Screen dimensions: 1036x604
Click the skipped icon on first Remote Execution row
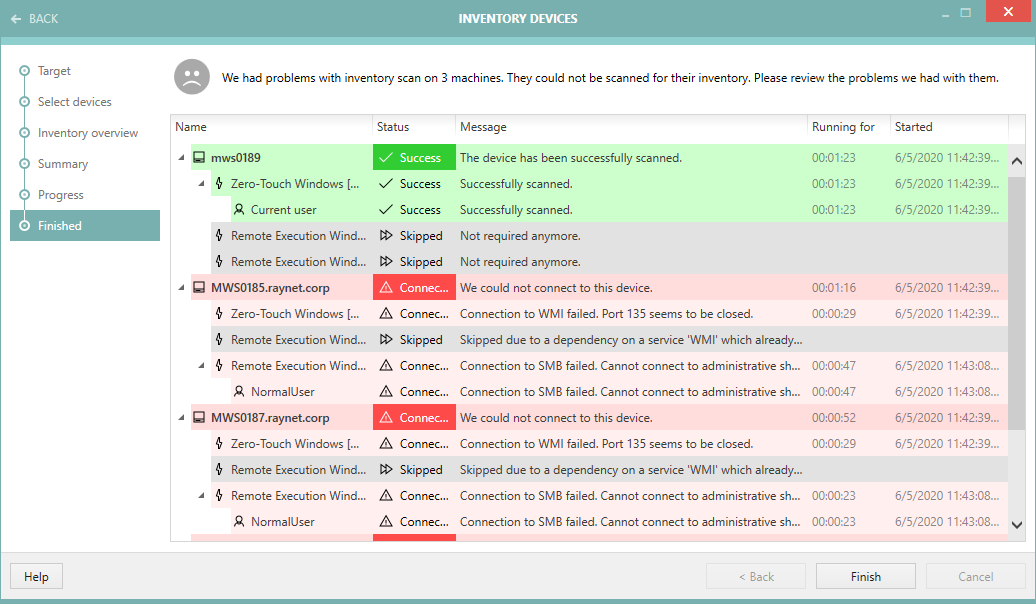tap(386, 236)
